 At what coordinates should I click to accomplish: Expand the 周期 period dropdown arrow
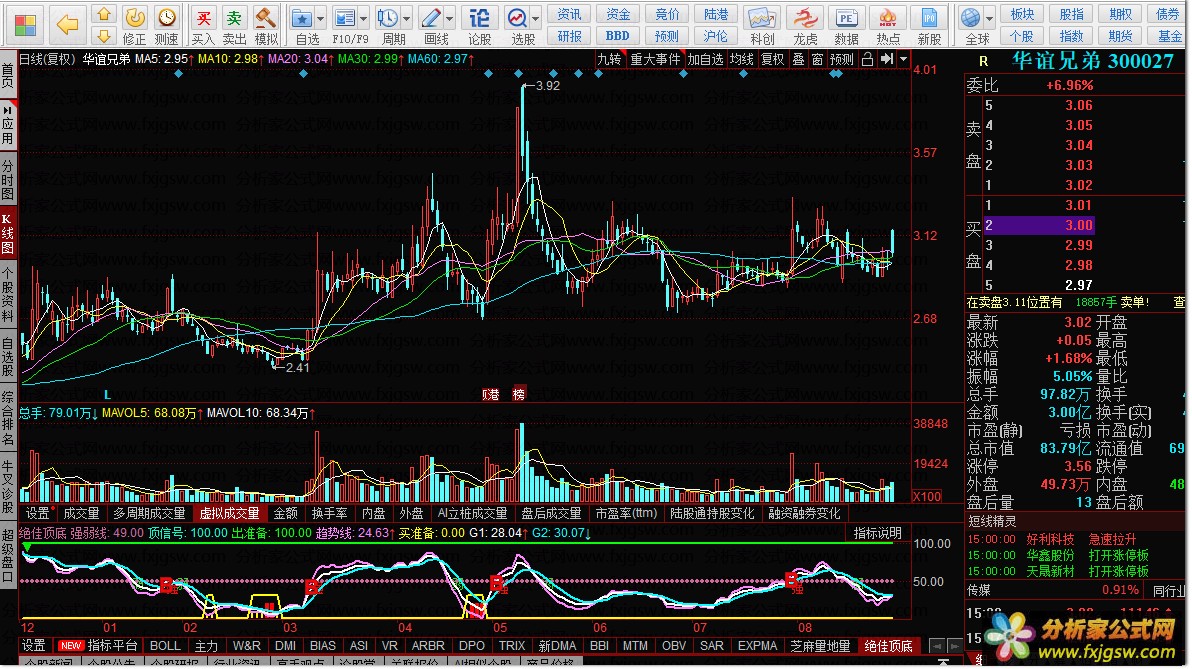[x=407, y=18]
